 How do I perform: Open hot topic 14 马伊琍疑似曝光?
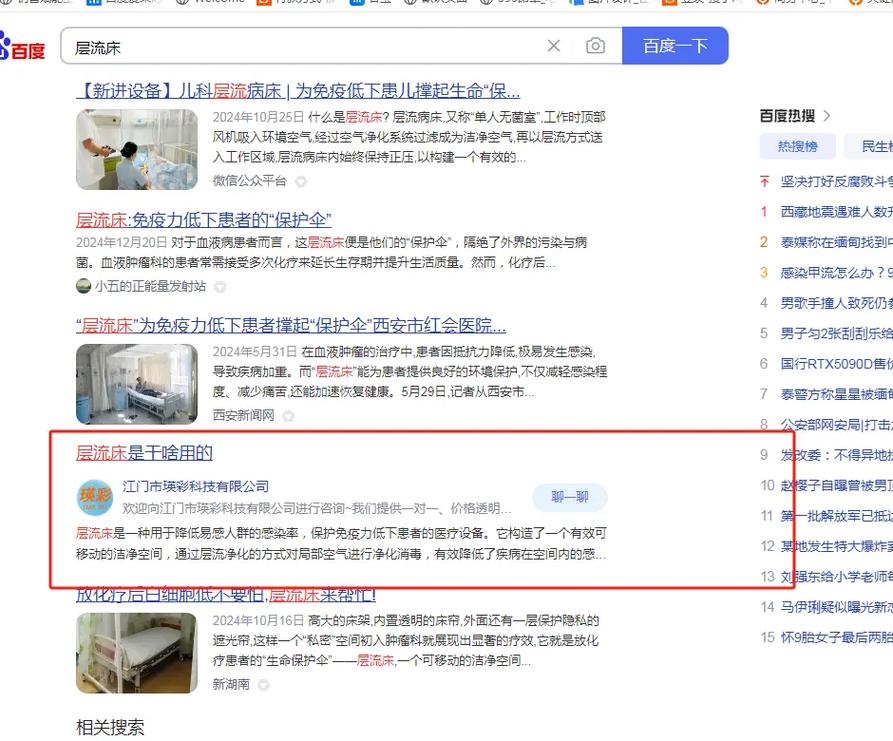(836, 607)
